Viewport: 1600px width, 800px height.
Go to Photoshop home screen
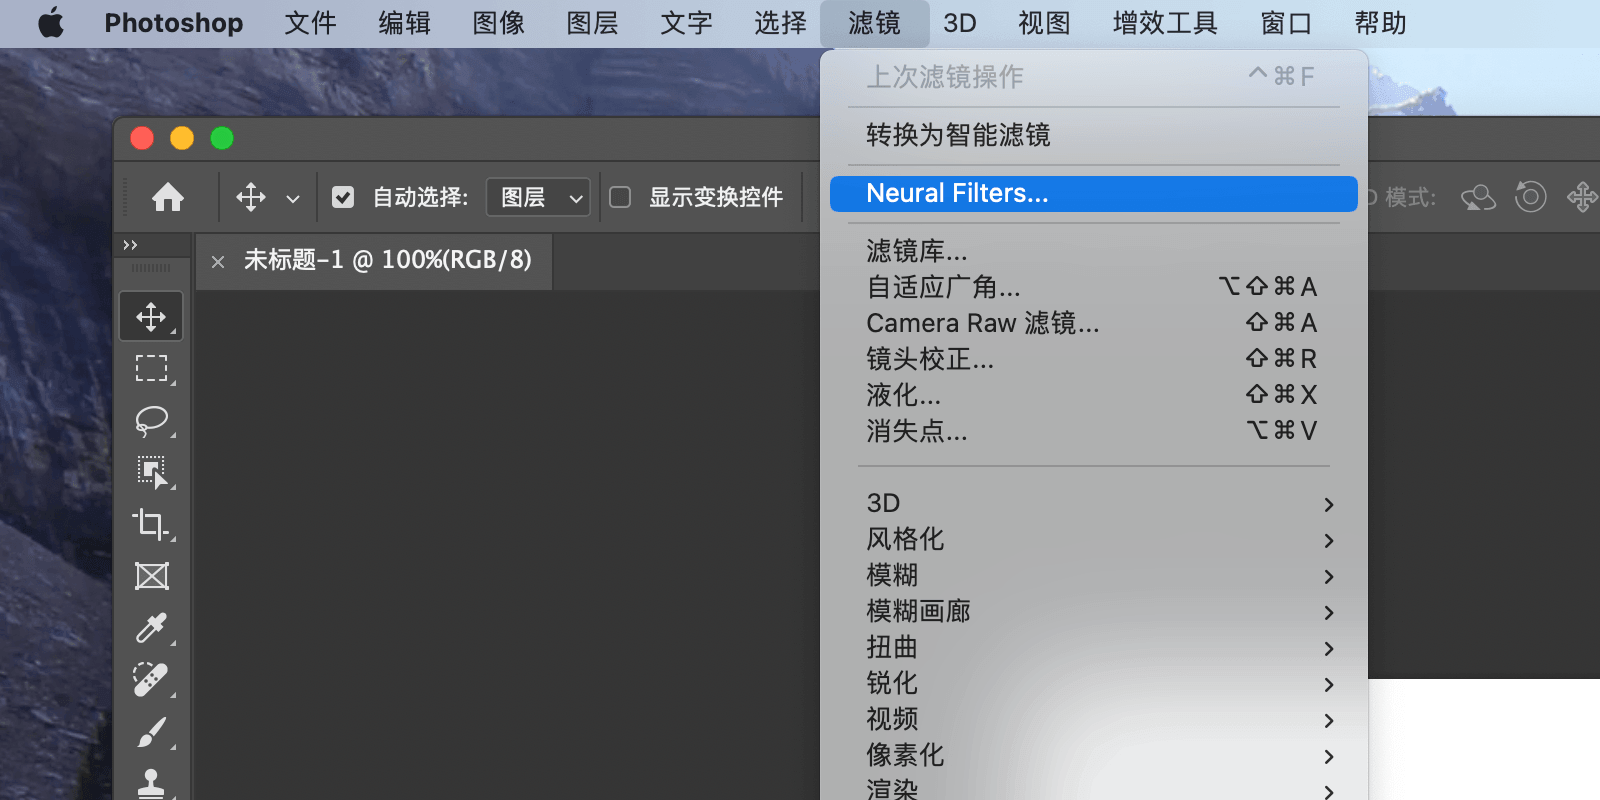[168, 197]
